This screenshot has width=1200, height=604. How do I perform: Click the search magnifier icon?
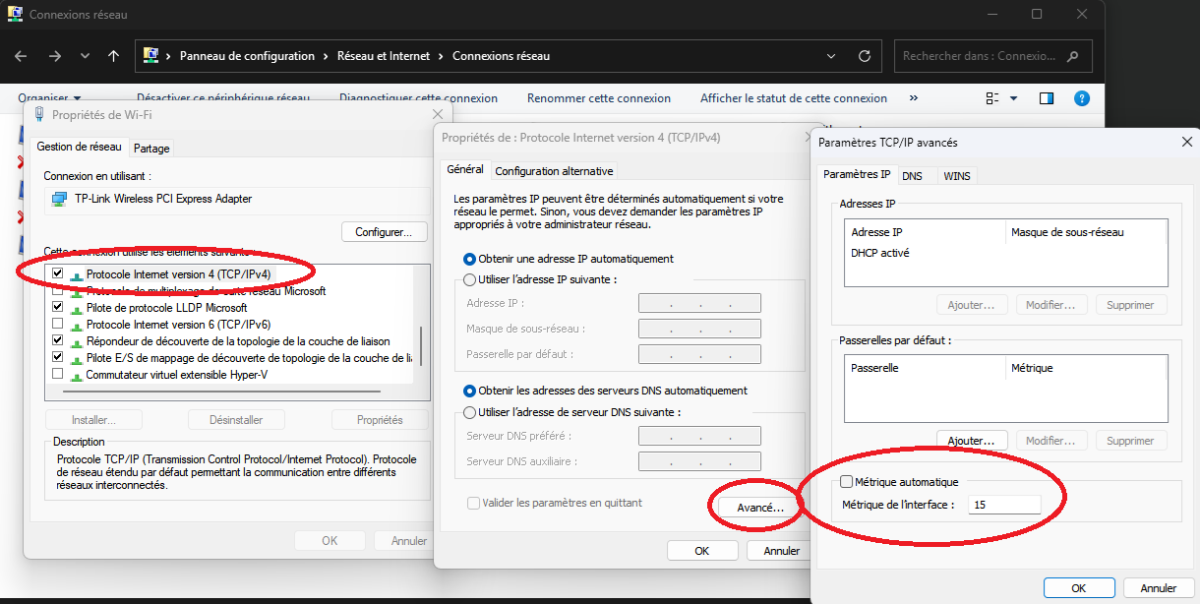[1074, 56]
